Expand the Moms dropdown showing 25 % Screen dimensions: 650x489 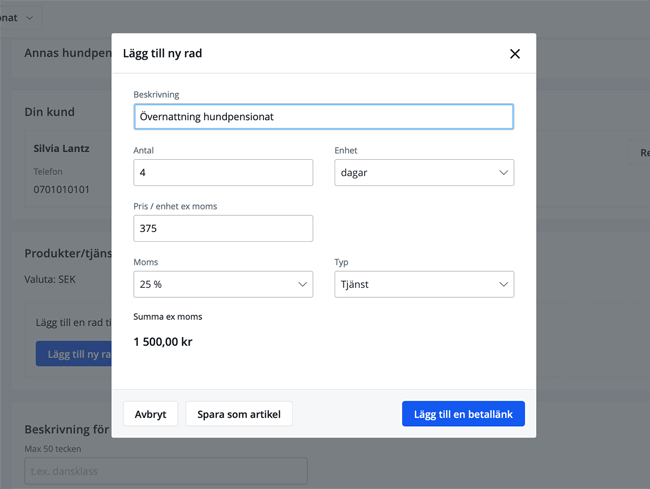click(223, 284)
